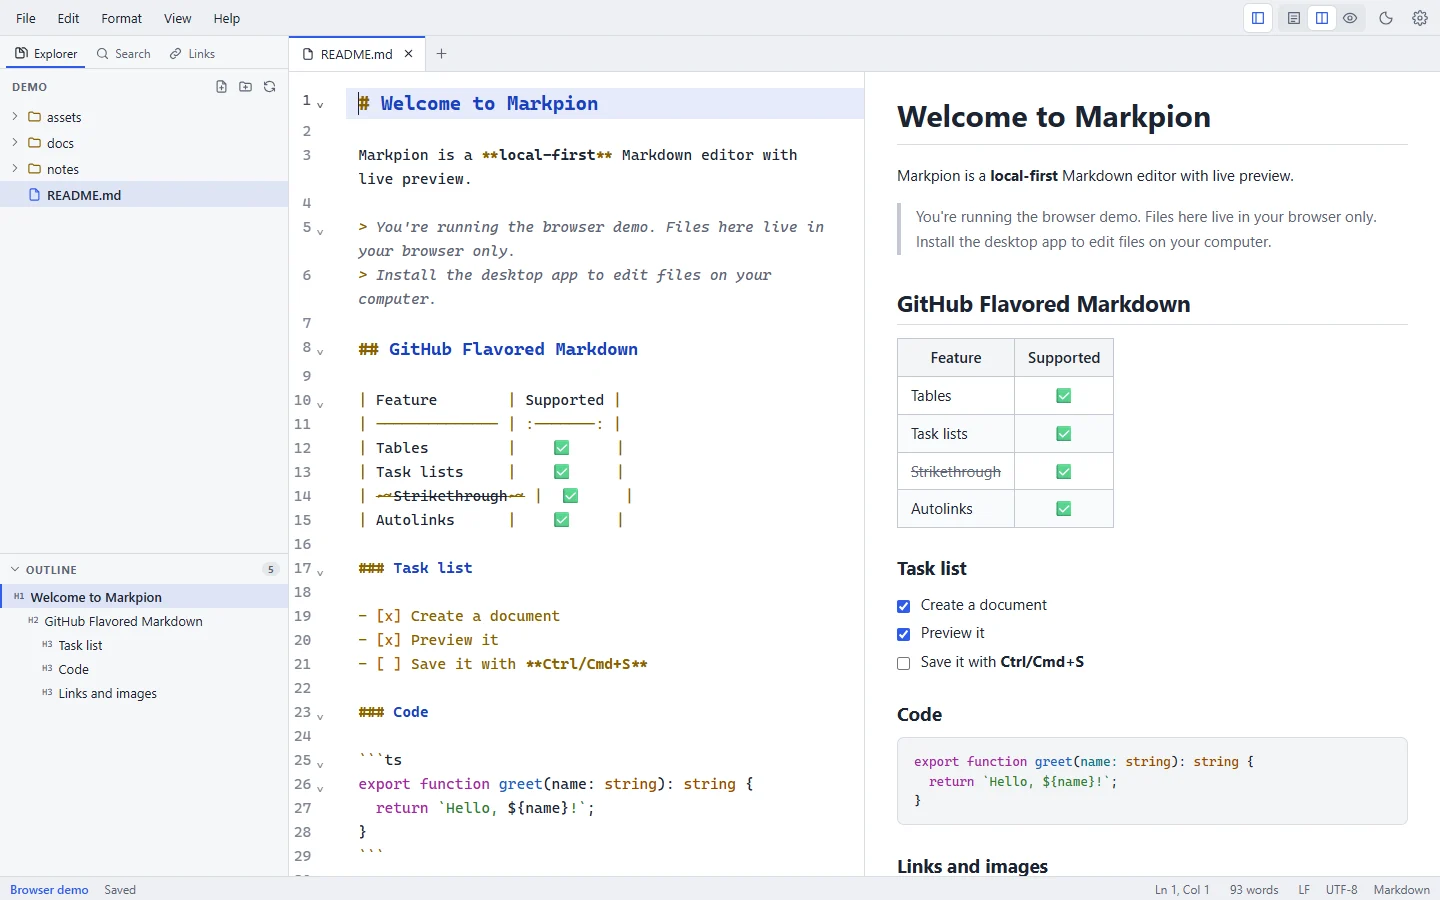1440x900 pixels.
Task: Click 'Links and images' heading in preview
Action: [973, 866]
